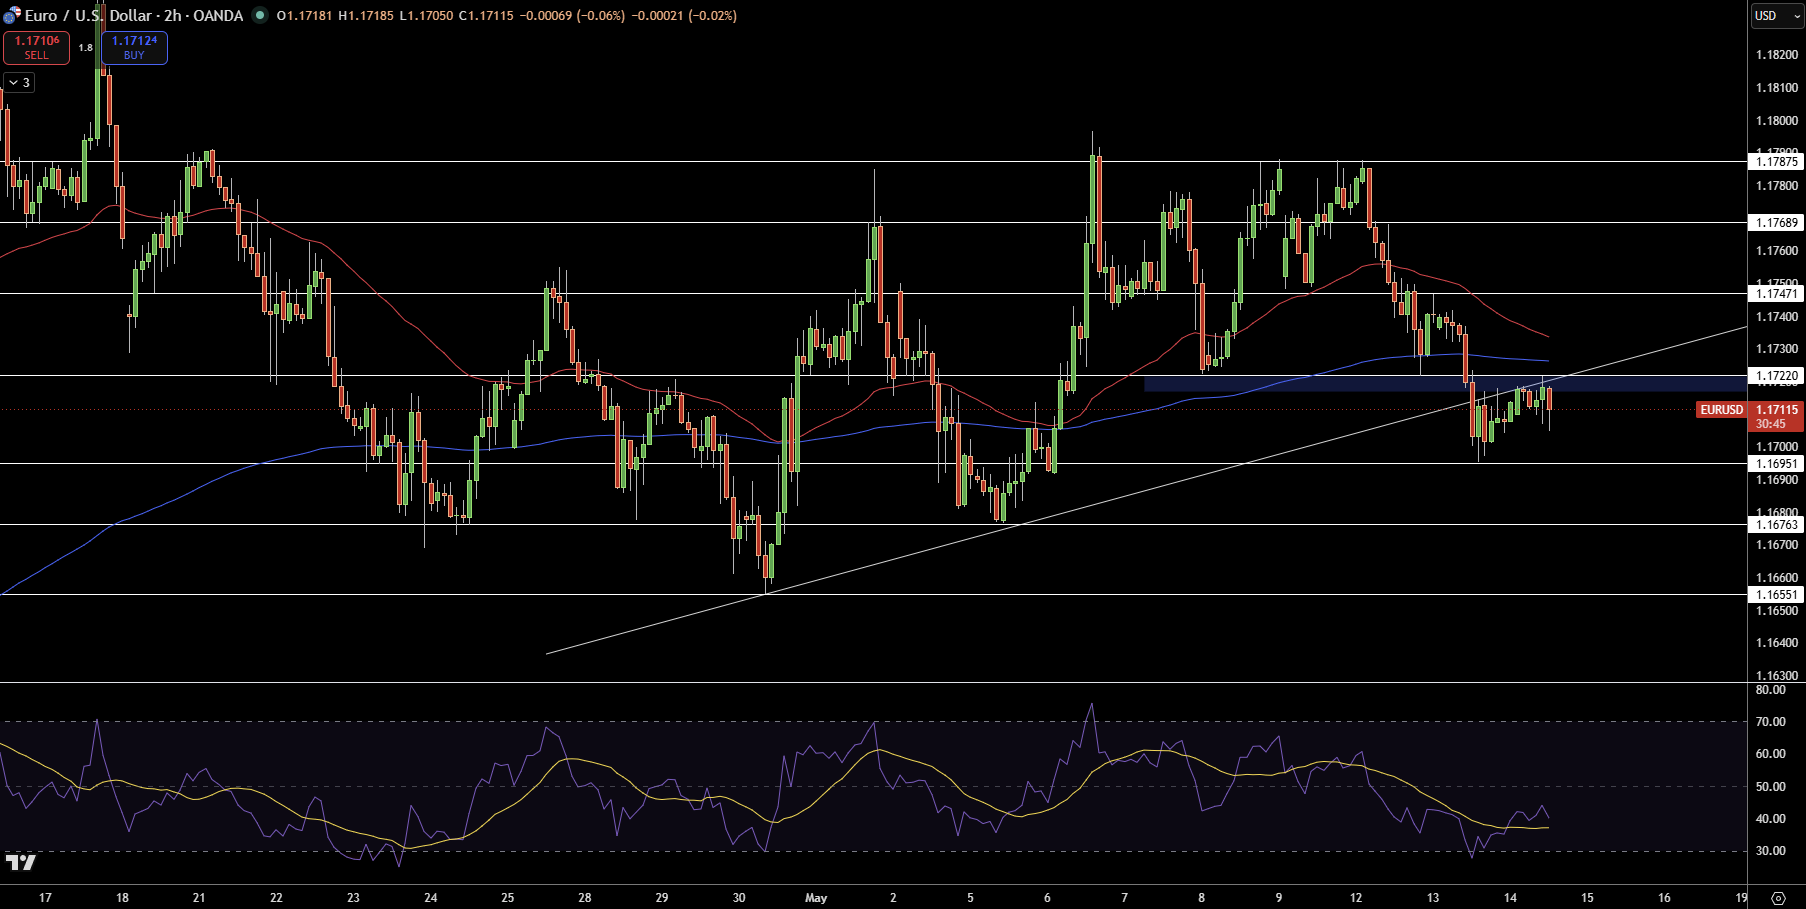The height and width of the screenshot is (909, 1806).
Task: Expand the collapsed indicators legend showing 3
Action: (x=19, y=83)
